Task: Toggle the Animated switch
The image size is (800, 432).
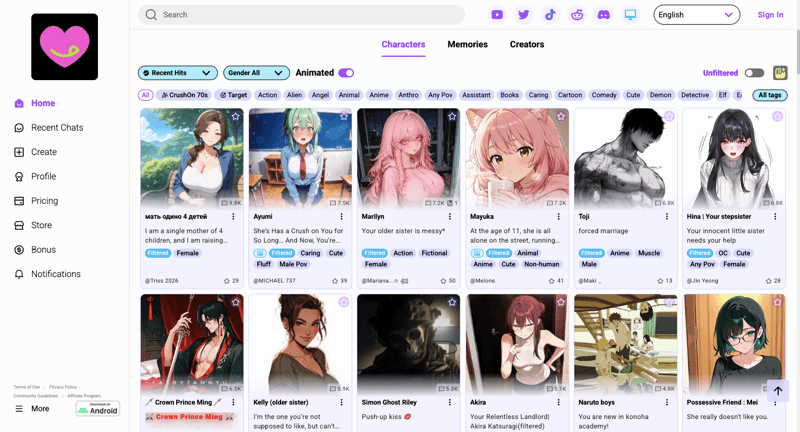Action: point(346,73)
